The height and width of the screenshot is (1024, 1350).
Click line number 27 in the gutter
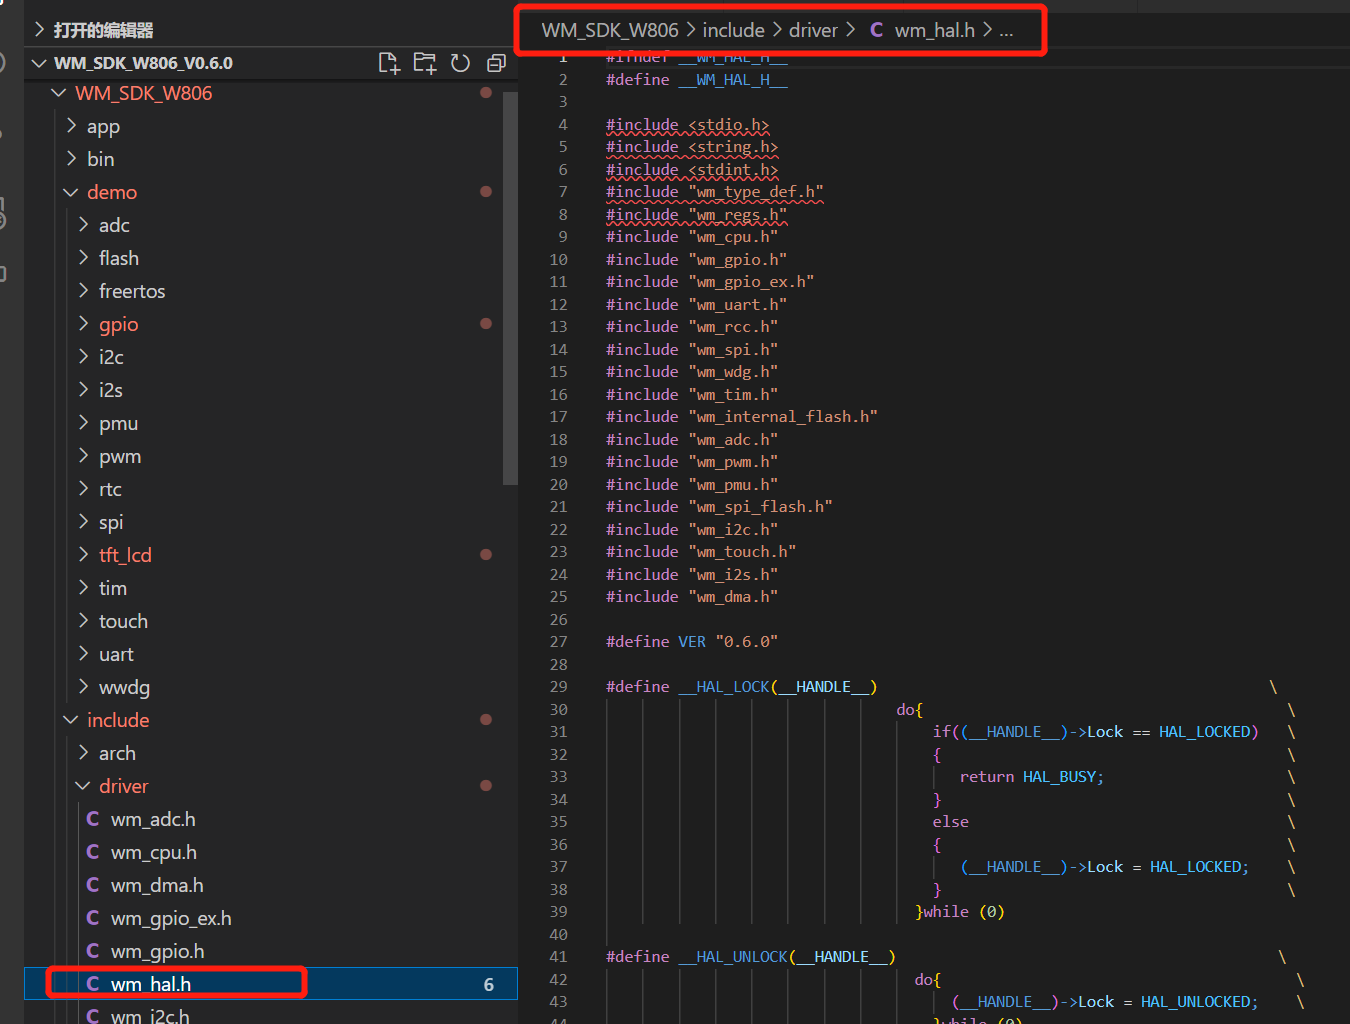tap(558, 642)
